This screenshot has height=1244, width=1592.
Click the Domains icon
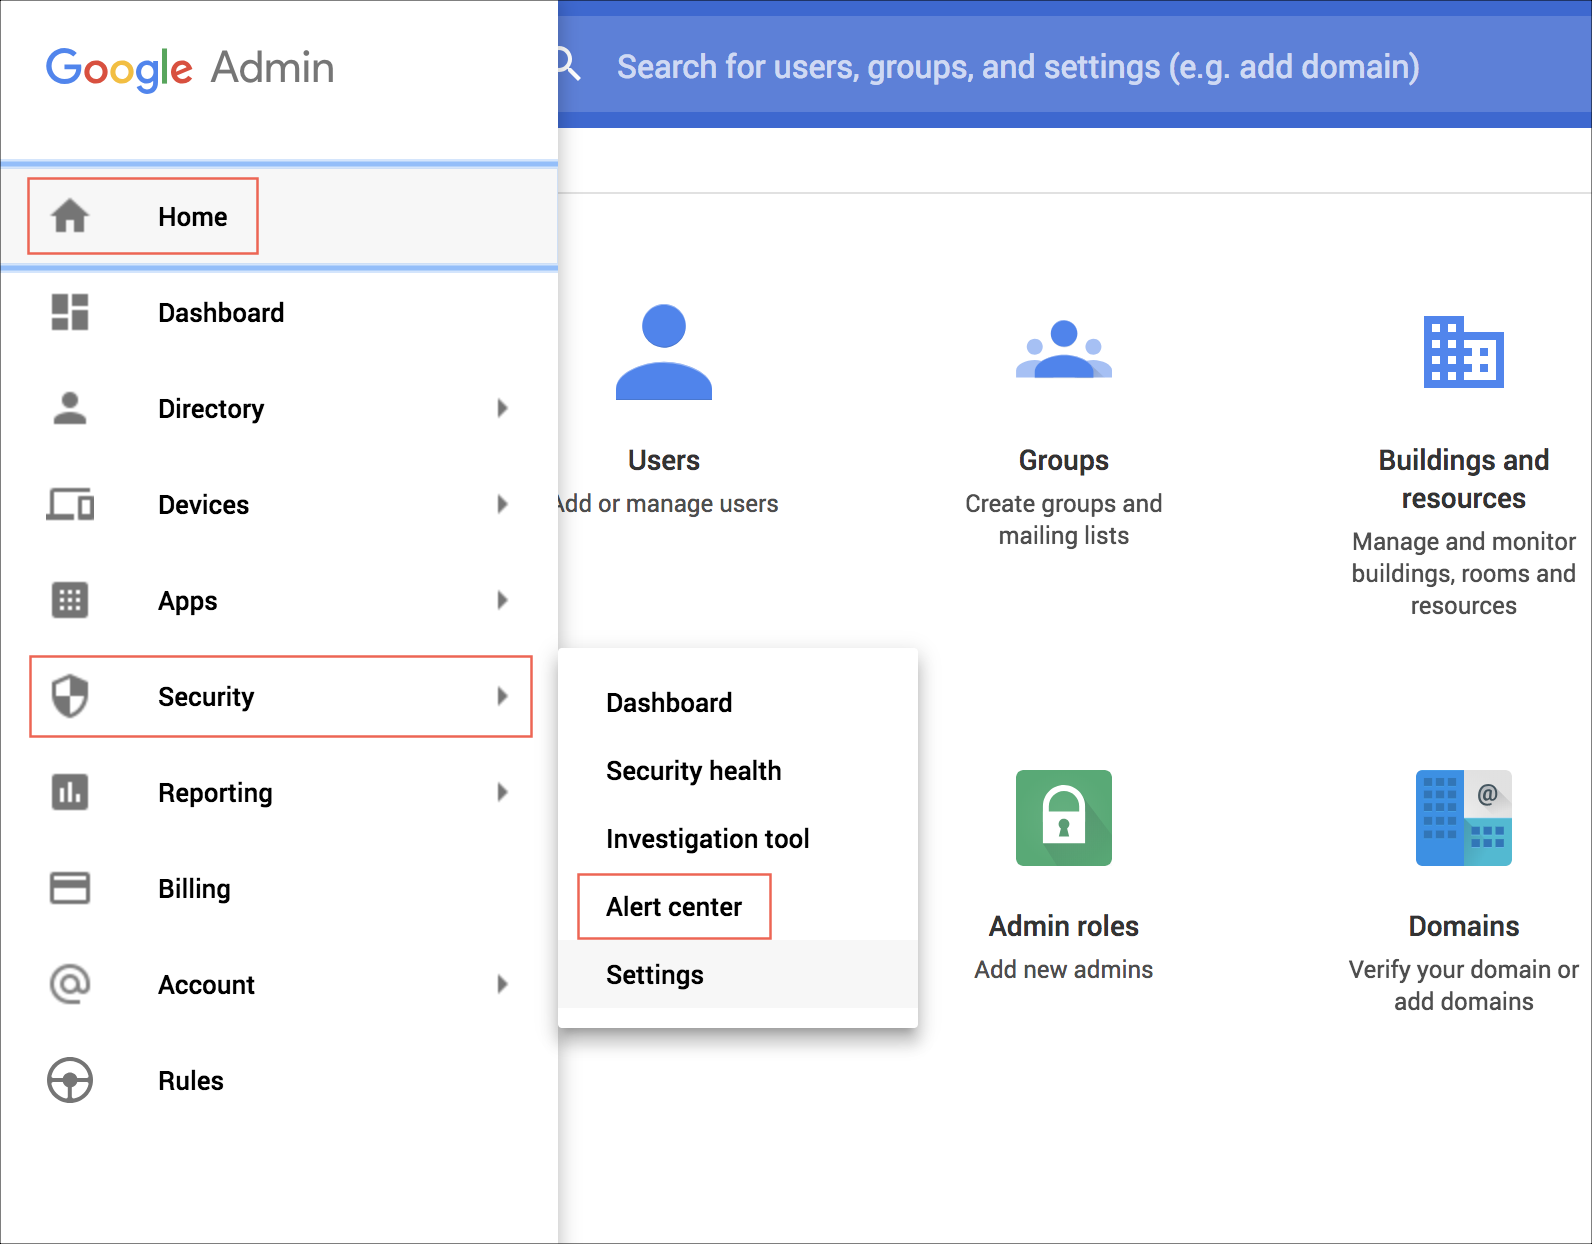[x=1463, y=818]
